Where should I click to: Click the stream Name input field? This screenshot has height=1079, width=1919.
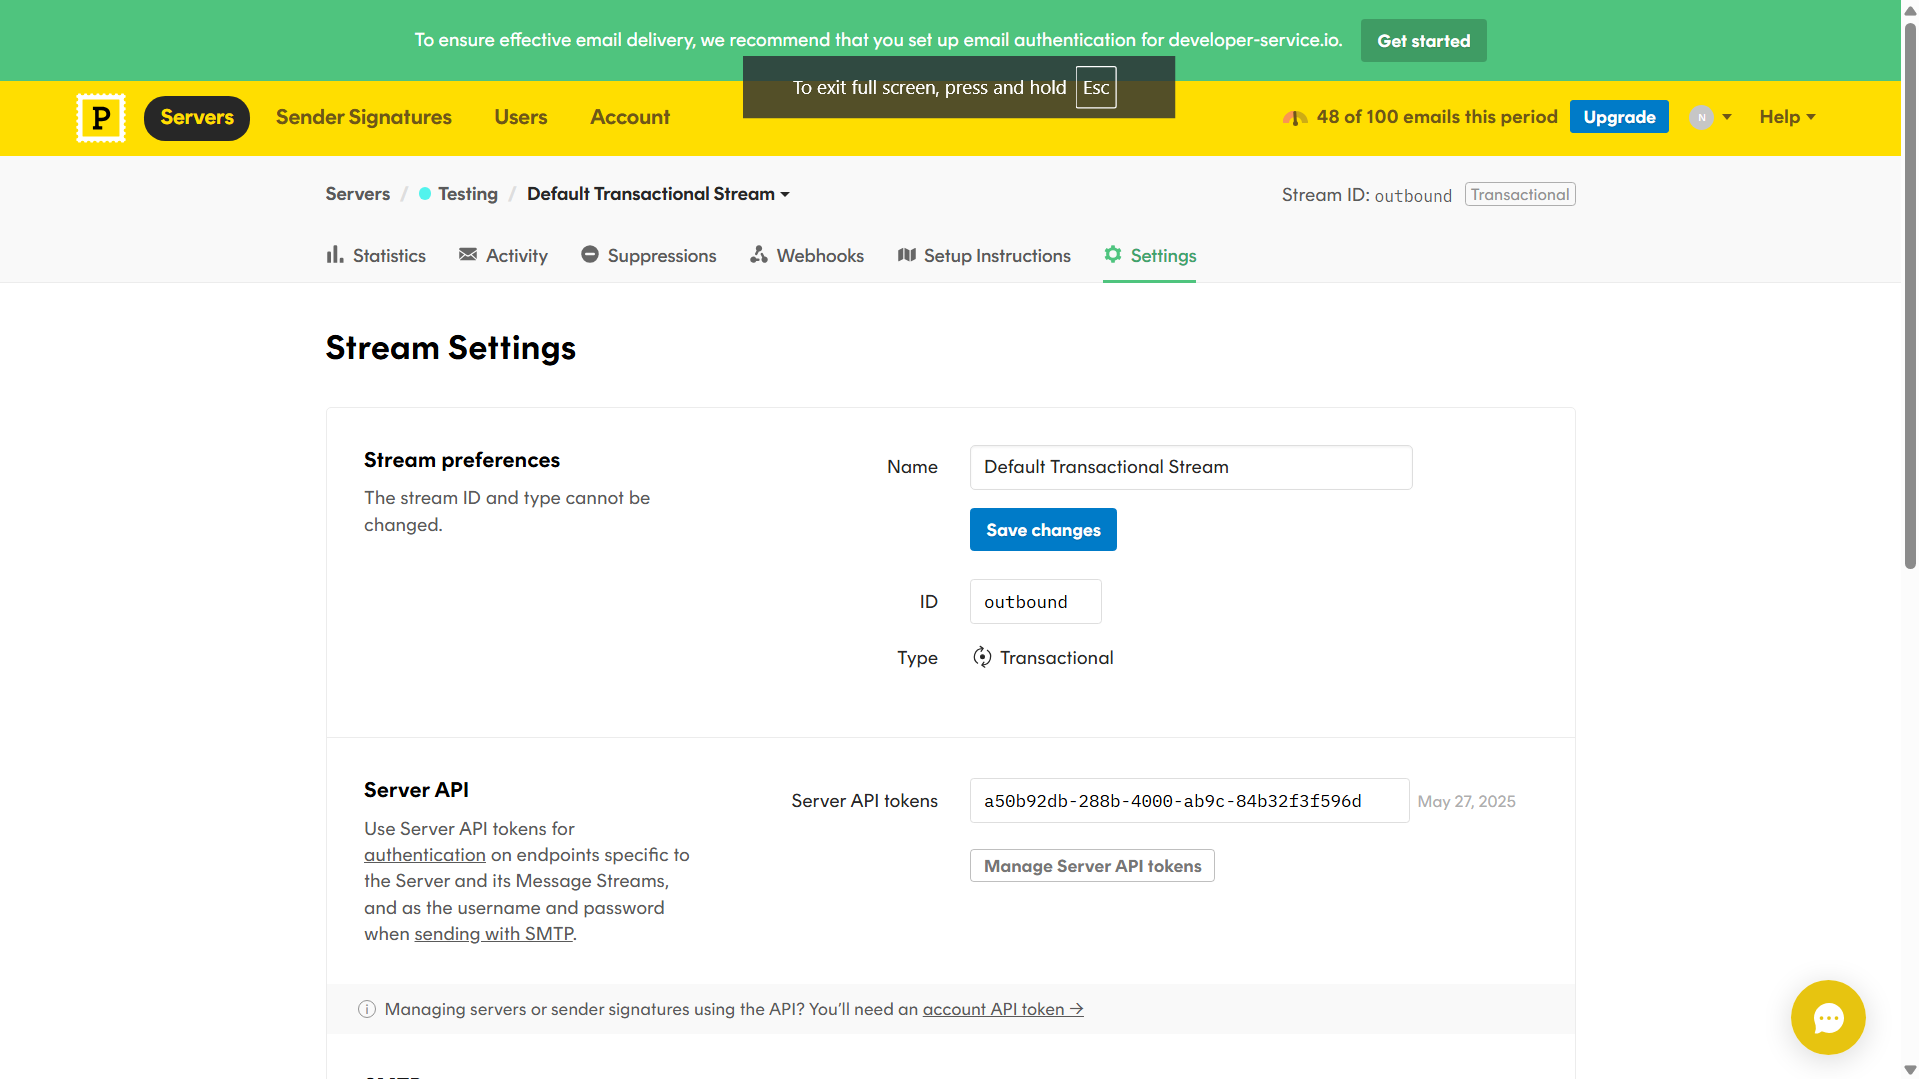pos(1190,467)
